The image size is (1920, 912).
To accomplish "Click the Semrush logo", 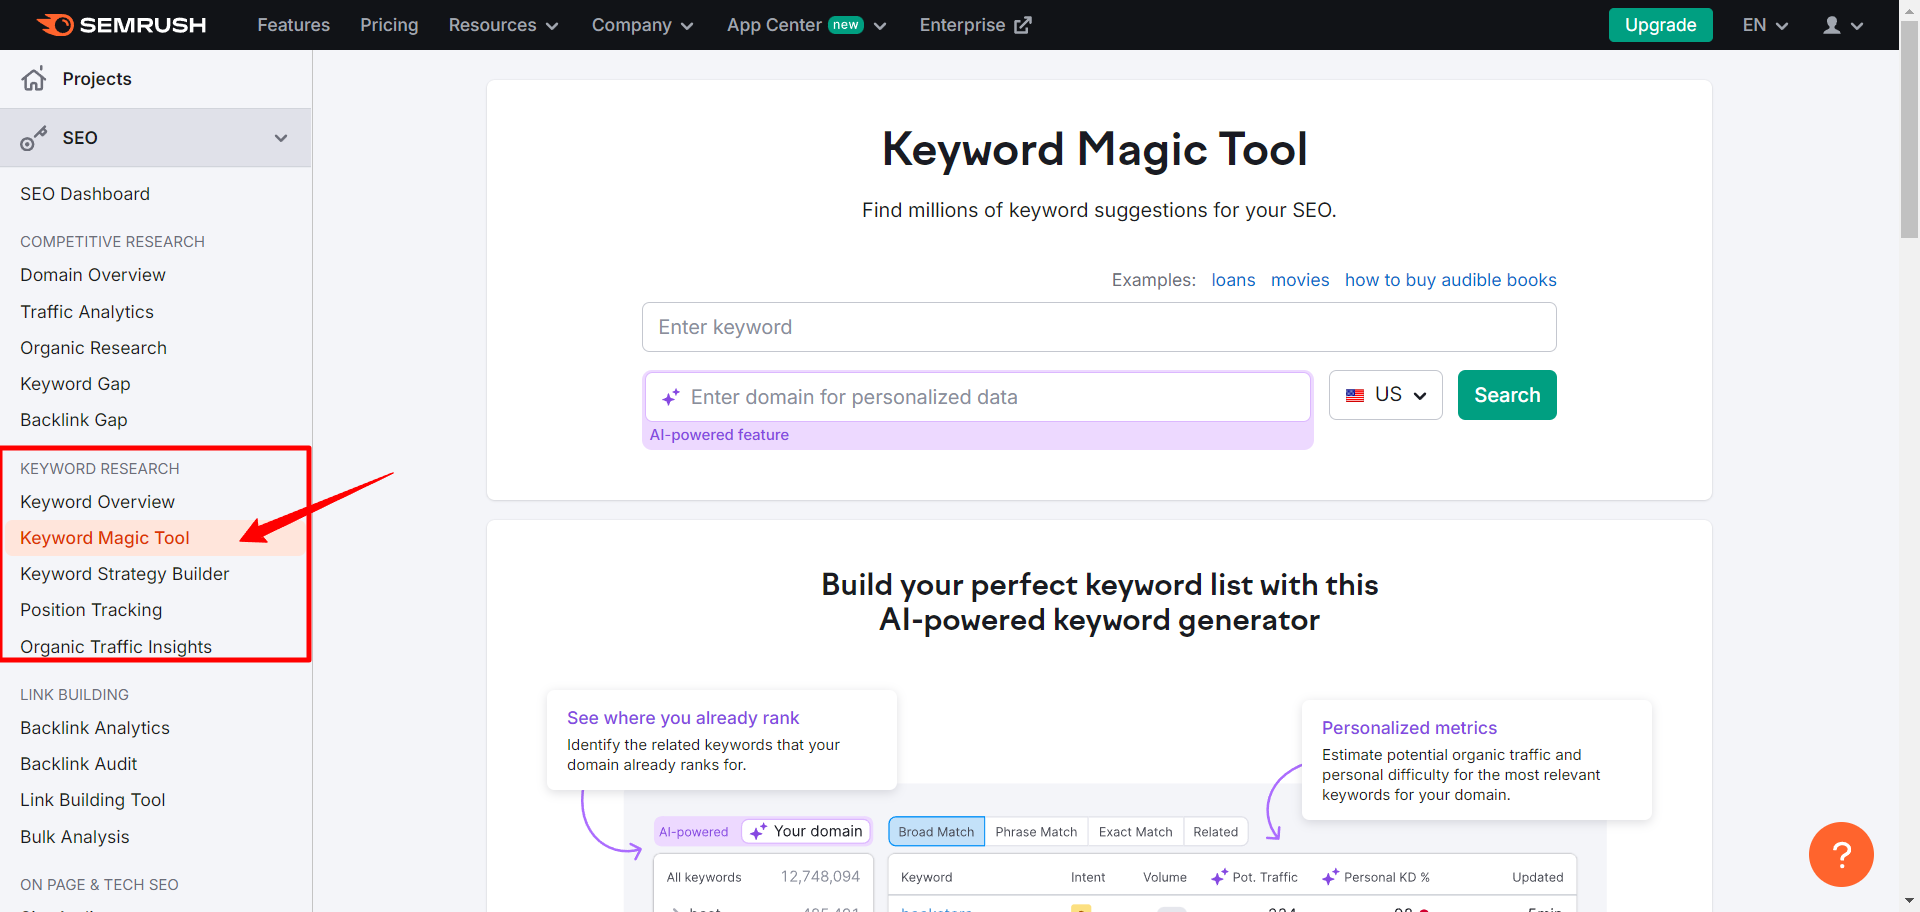I will pos(121,25).
